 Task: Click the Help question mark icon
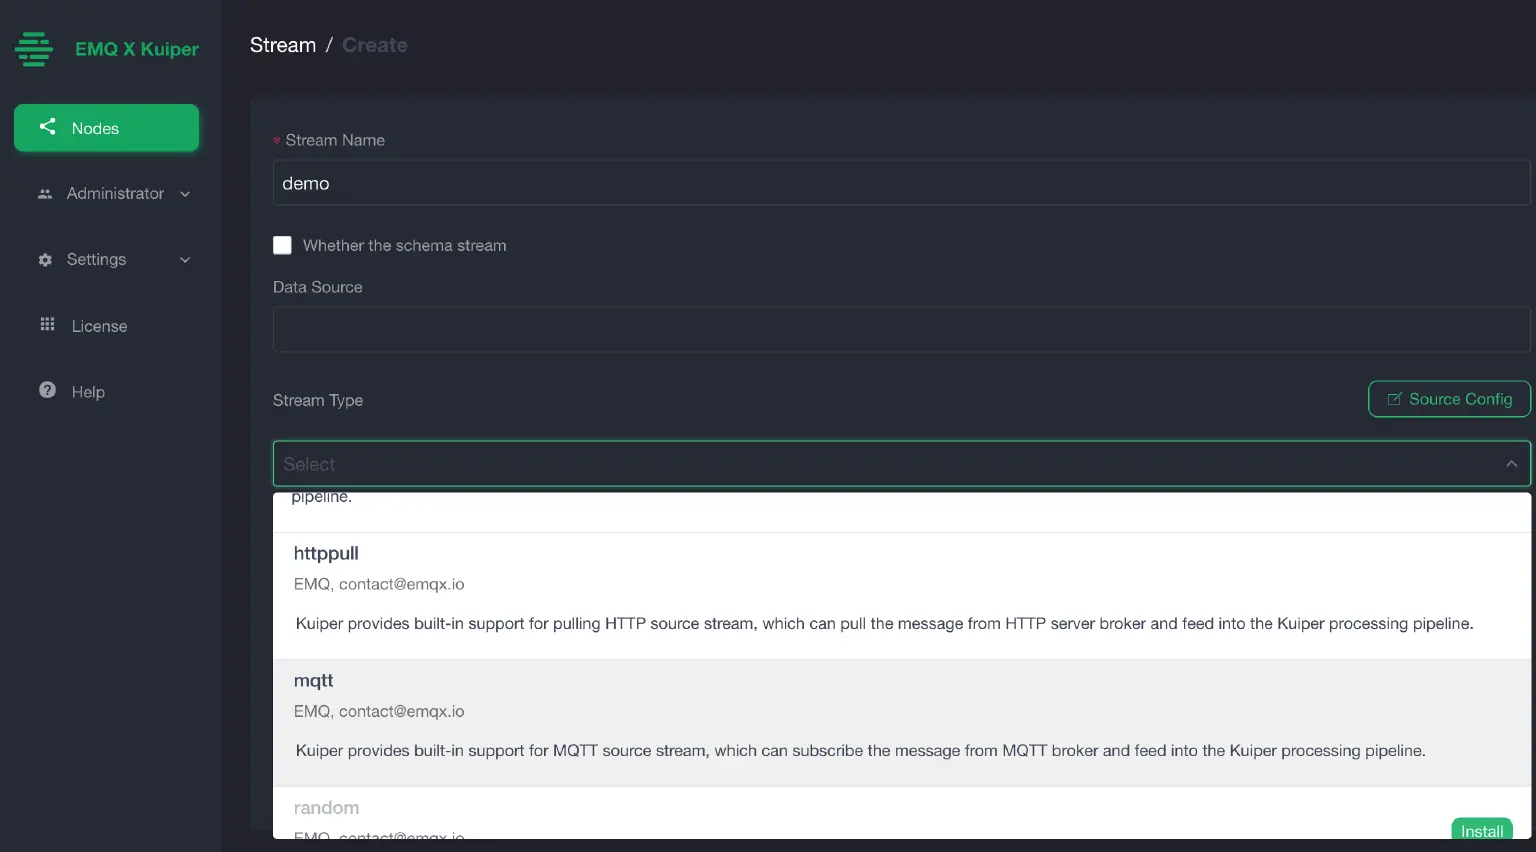point(47,390)
